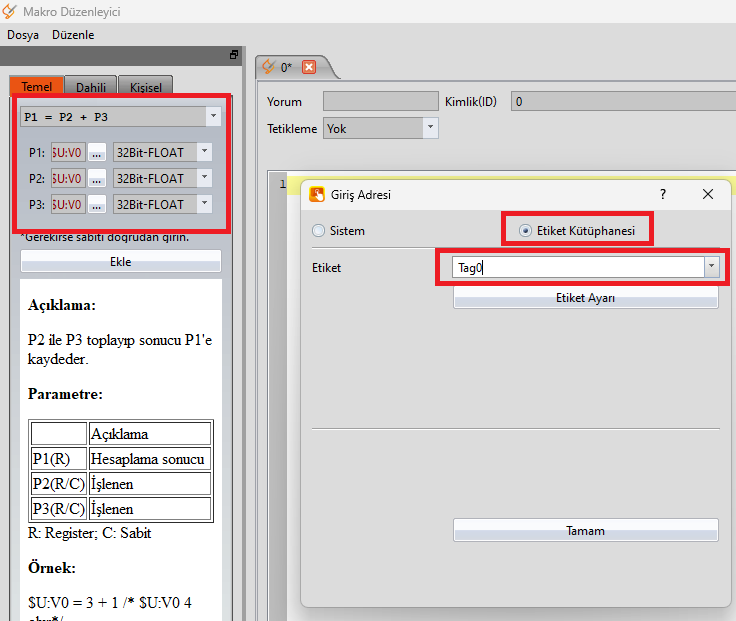Open the Düzenle menu
This screenshot has width=736, height=621.
pyautogui.click(x=73, y=34)
